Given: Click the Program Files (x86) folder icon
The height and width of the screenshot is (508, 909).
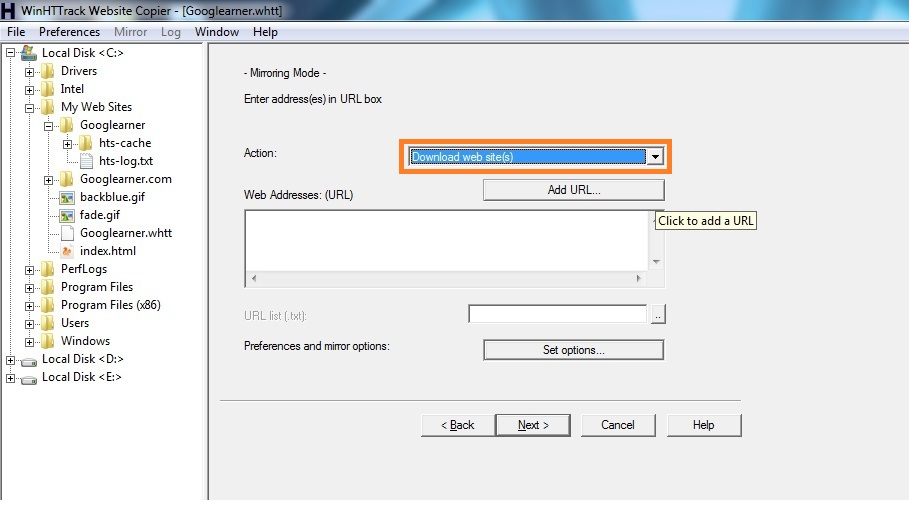Looking at the screenshot, I should coord(48,305).
